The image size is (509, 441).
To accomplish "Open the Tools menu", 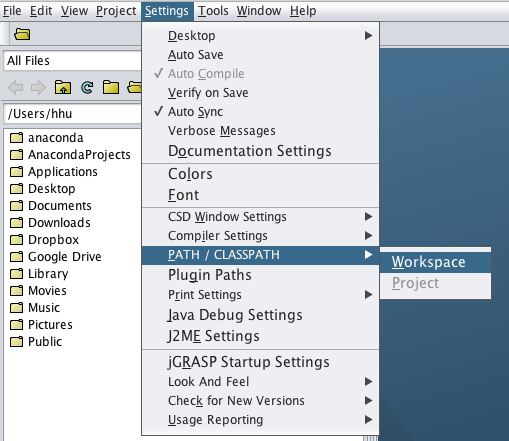I will coord(213,11).
